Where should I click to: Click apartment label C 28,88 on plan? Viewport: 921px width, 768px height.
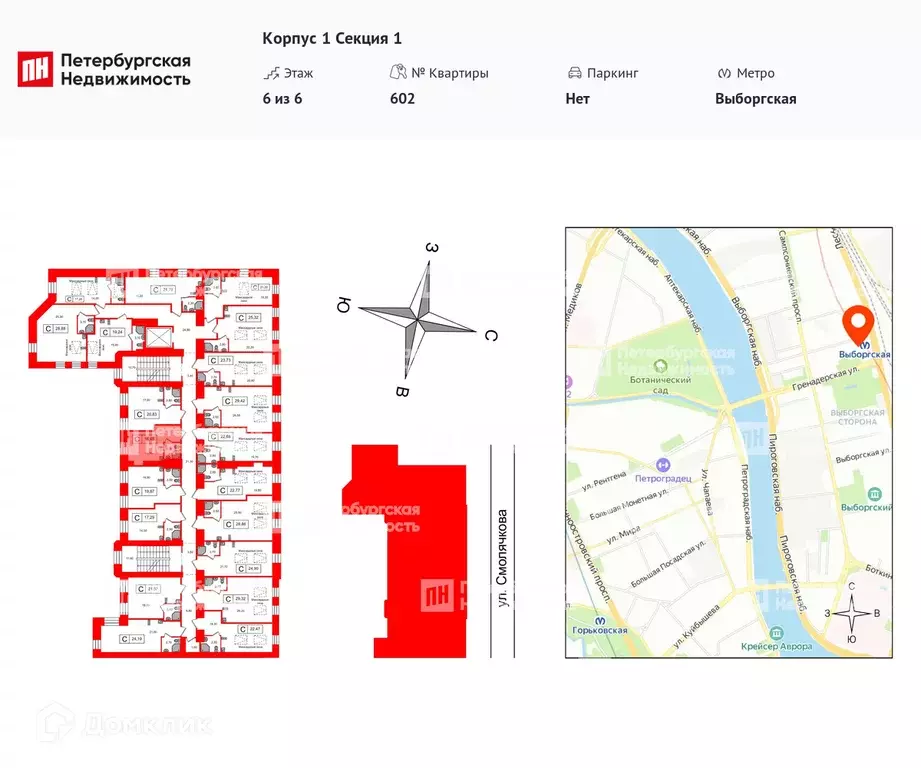click(56, 329)
